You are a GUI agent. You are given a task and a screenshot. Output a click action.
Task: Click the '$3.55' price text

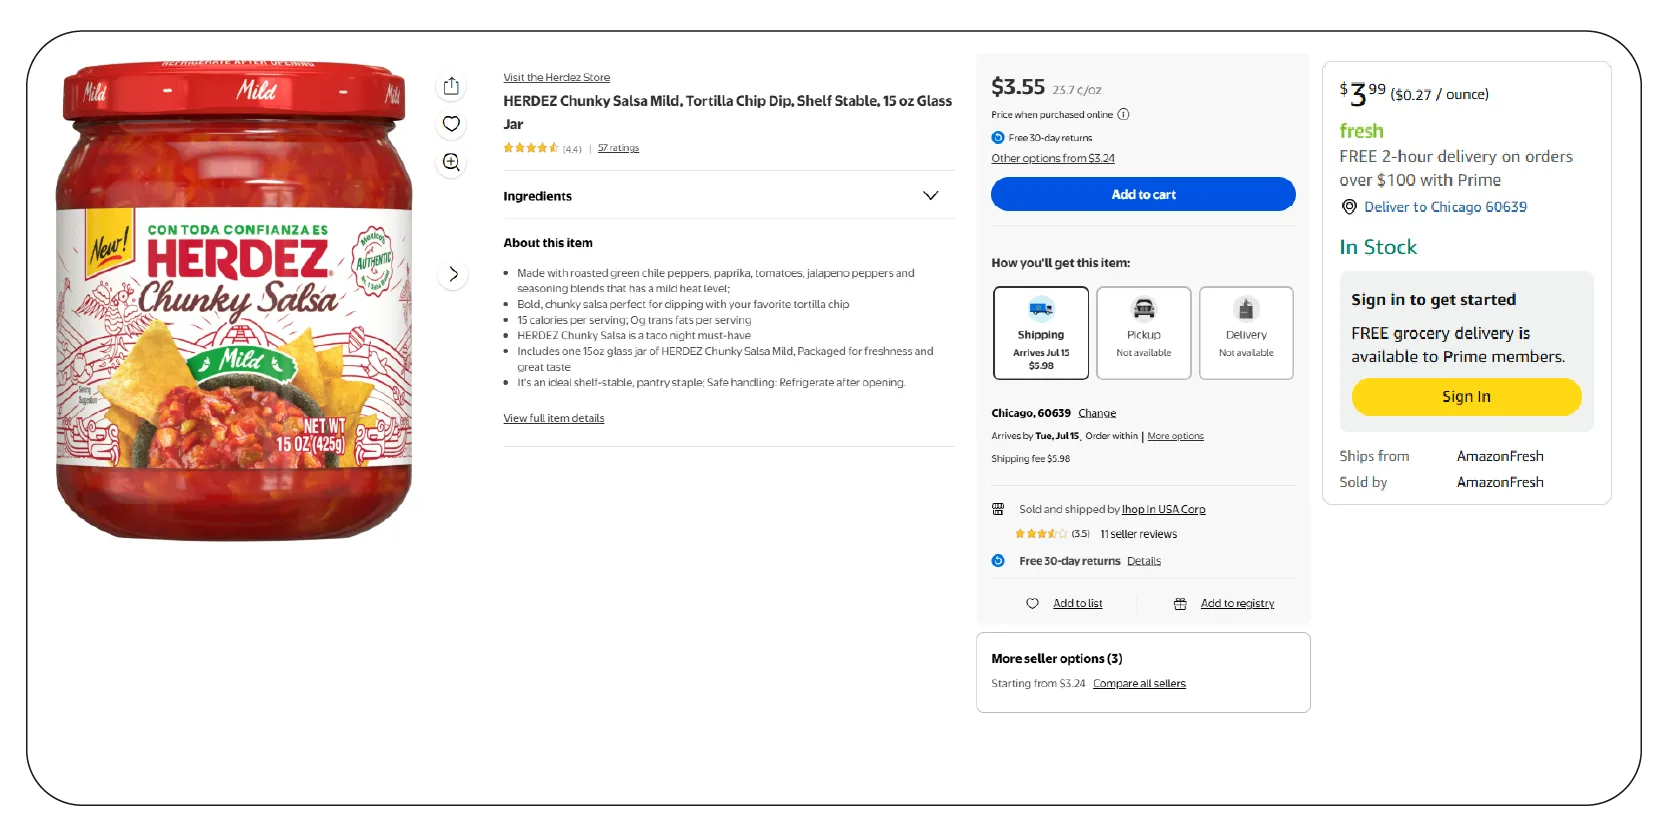click(1018, 87)
